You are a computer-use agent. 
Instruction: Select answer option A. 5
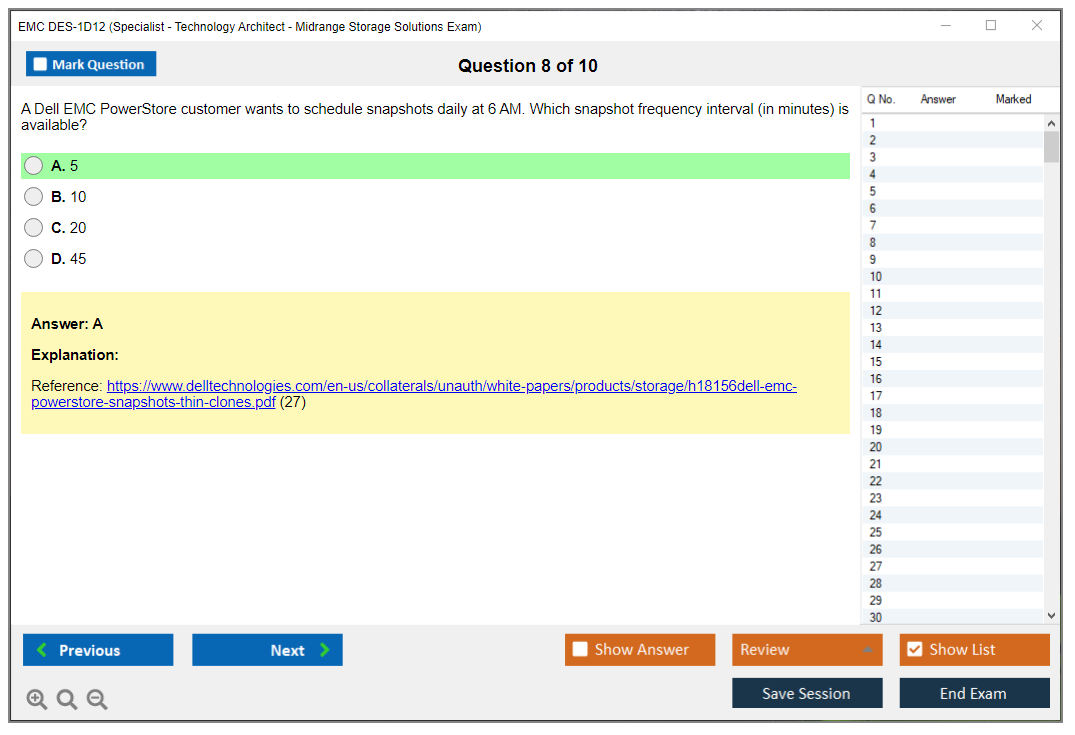[x=34, y=166]
